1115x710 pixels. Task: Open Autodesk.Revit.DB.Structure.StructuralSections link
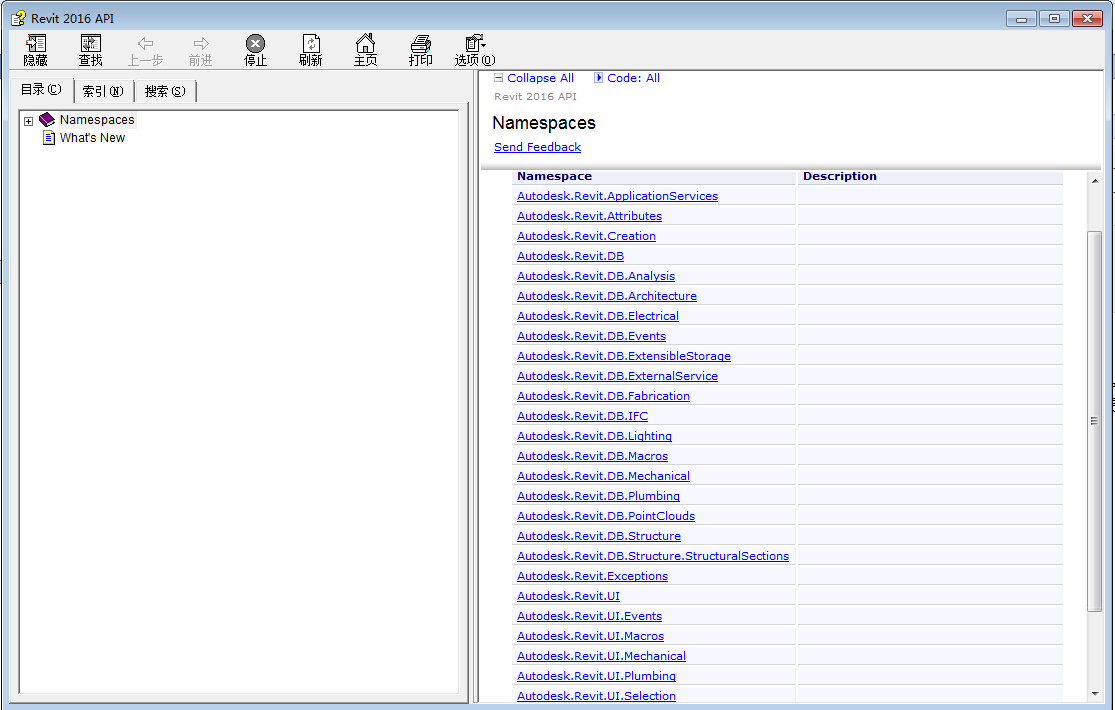653,556
